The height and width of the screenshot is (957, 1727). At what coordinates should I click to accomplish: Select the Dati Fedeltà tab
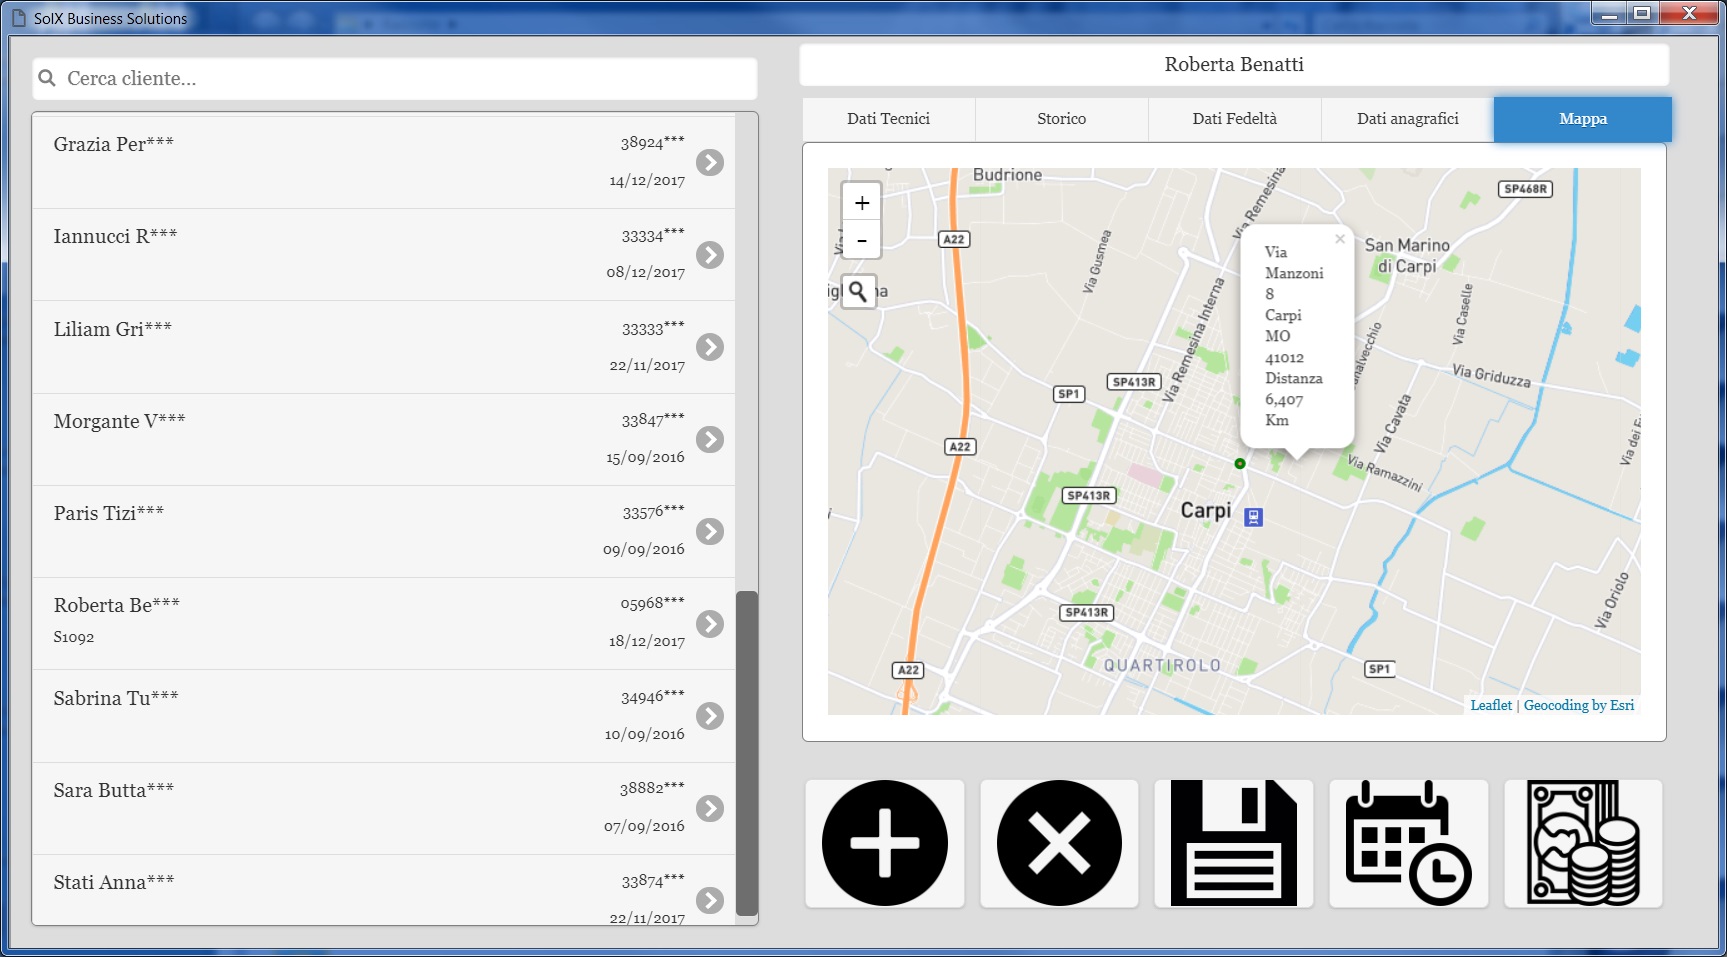(x=1234, y=119)
